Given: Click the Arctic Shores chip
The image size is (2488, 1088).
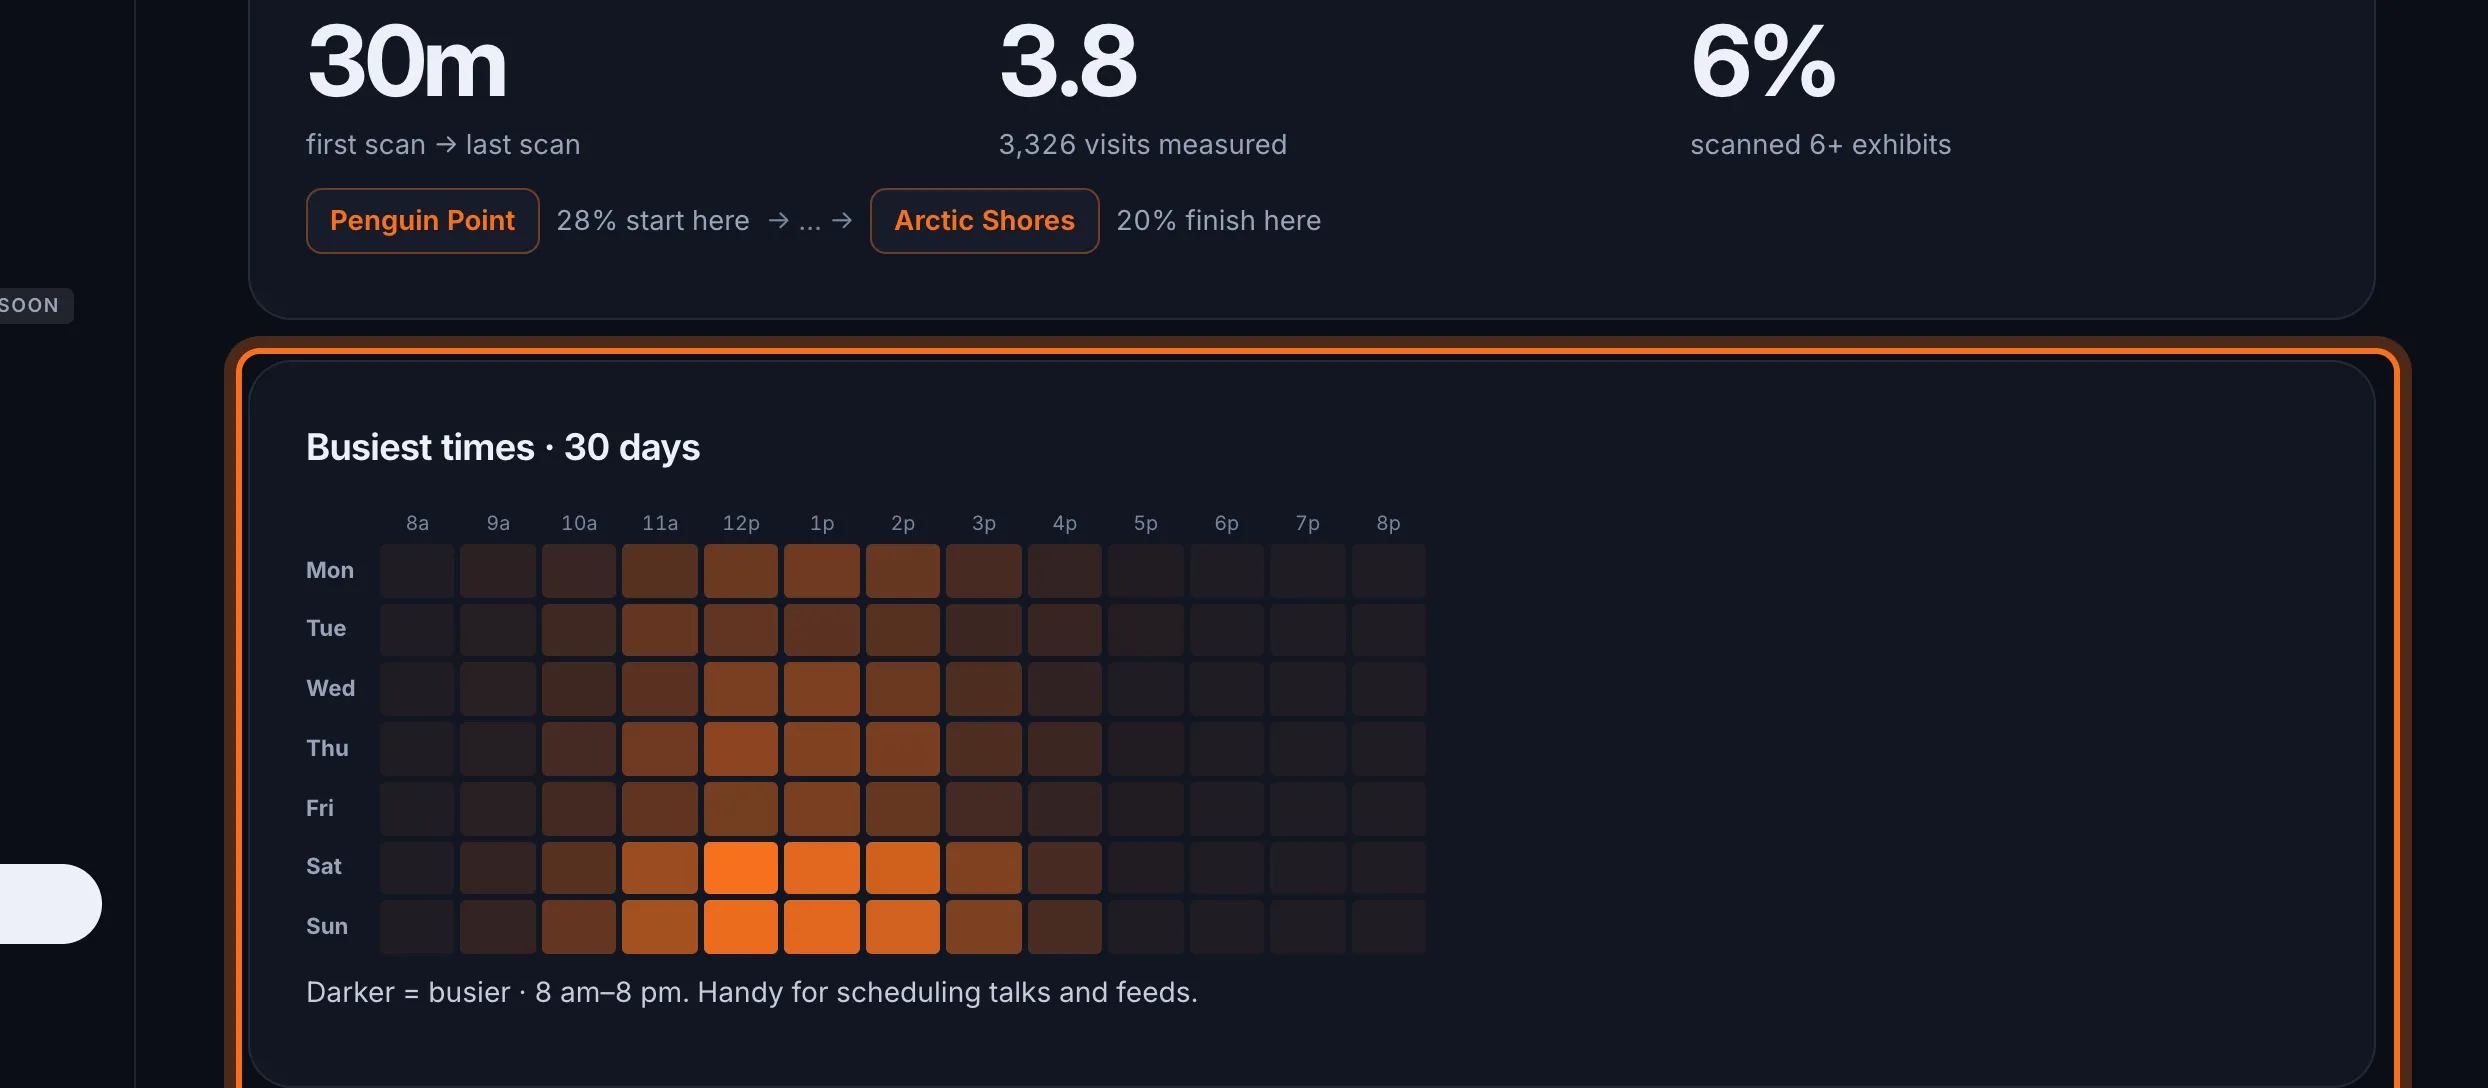Looking at the screenshot, I should [x=984, y=221].
